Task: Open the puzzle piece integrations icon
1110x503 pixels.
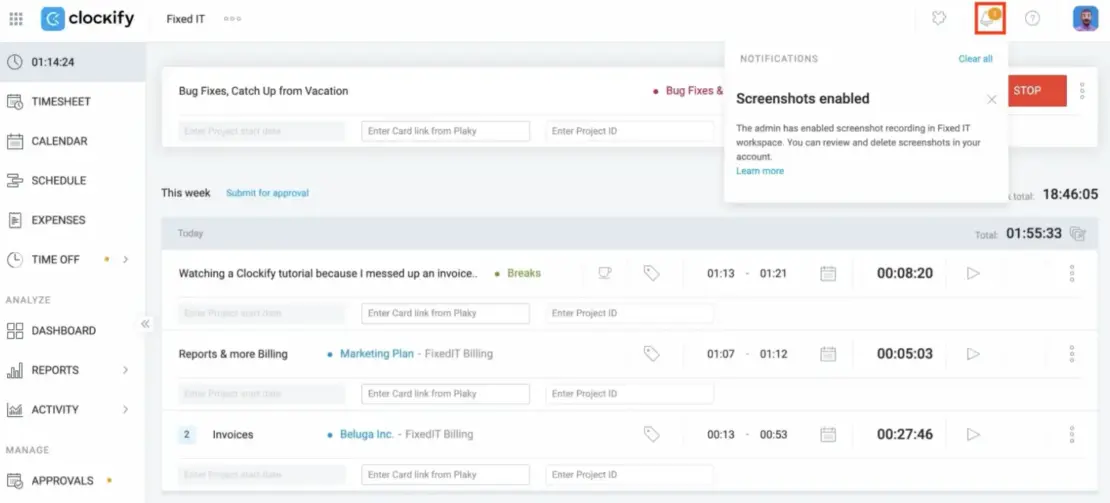Action: [939, 19]
